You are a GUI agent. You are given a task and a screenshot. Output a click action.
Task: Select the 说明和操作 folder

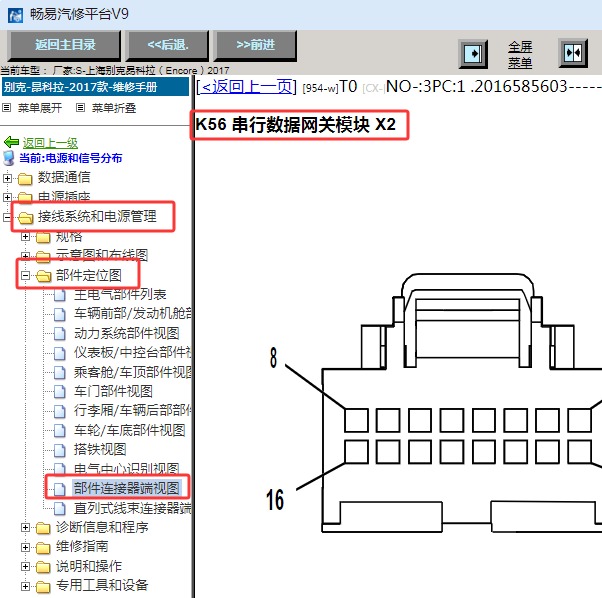pos(89,566)
